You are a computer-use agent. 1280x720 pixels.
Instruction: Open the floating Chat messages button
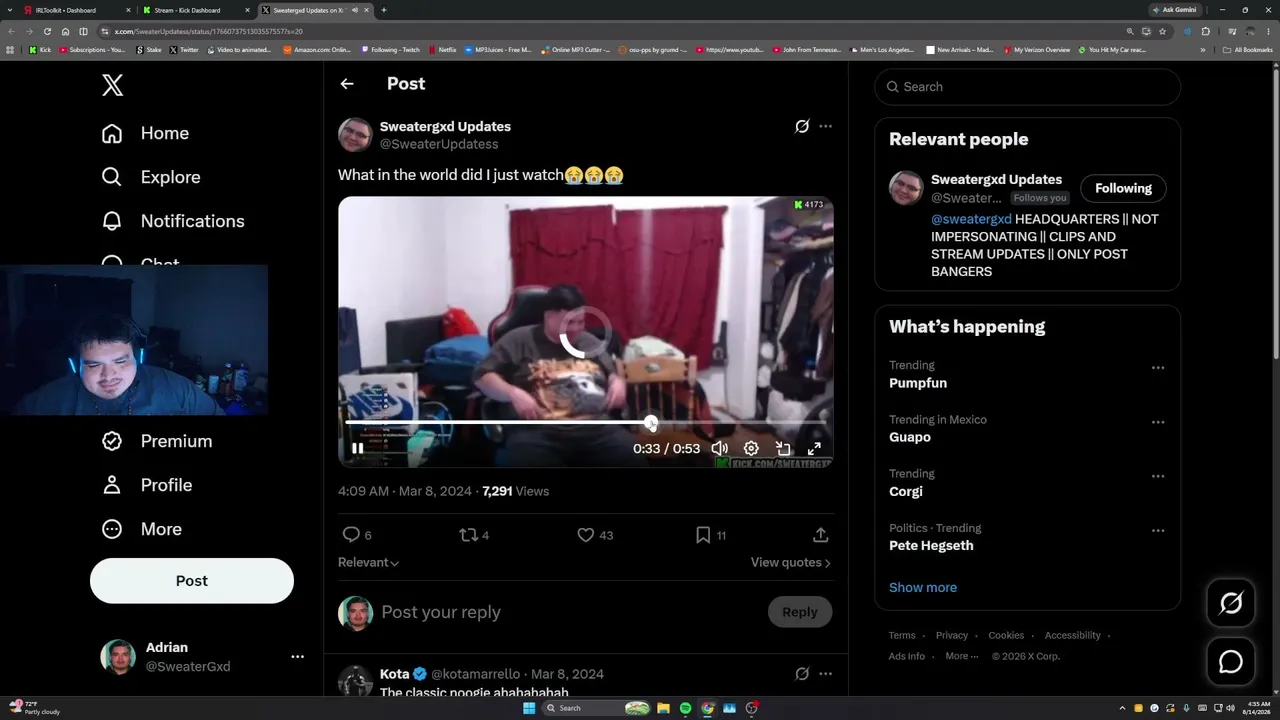pos(1231,662)
